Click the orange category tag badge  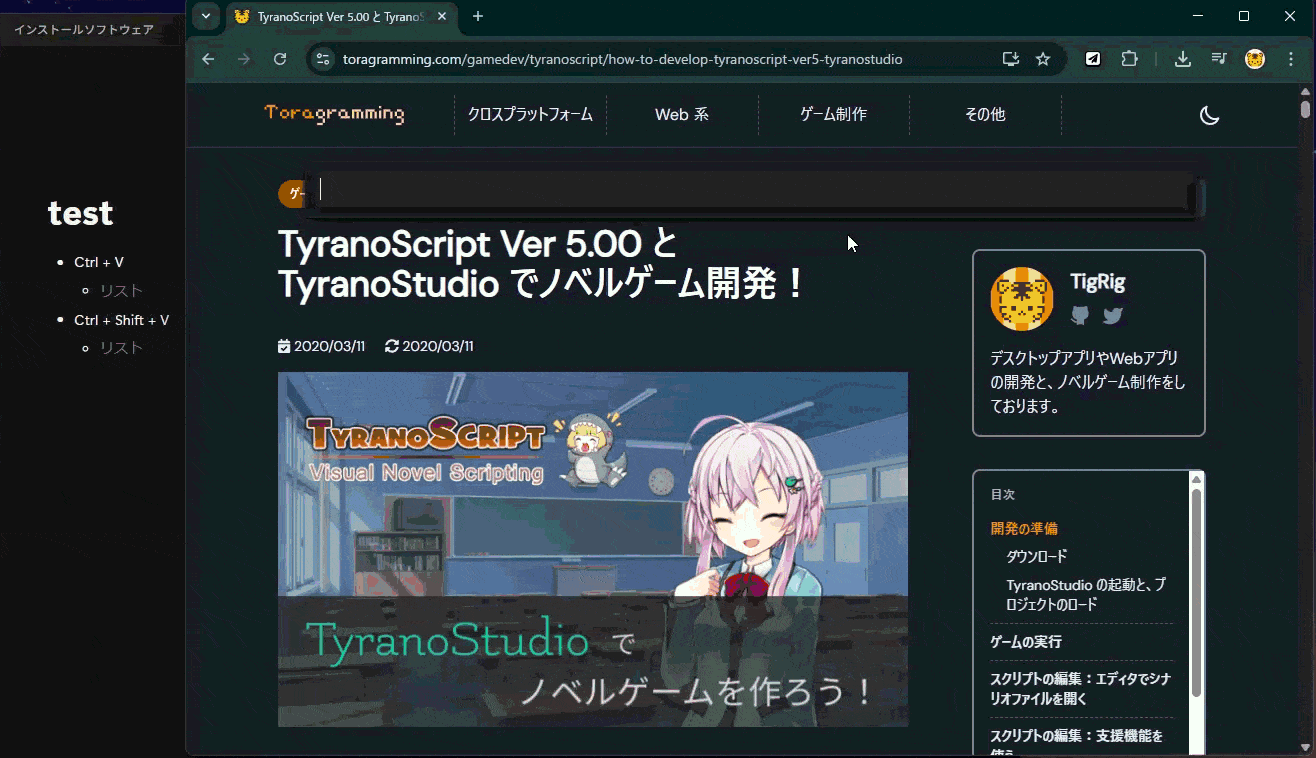pos(292,194)
